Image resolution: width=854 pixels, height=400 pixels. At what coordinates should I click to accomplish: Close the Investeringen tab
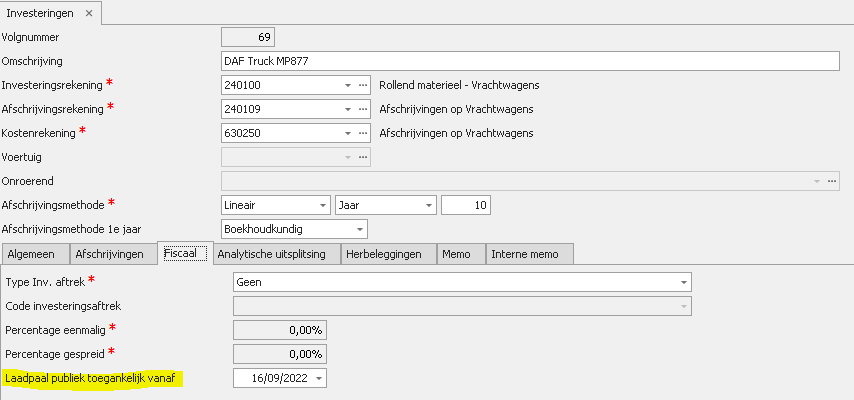[x=88, y=13]
